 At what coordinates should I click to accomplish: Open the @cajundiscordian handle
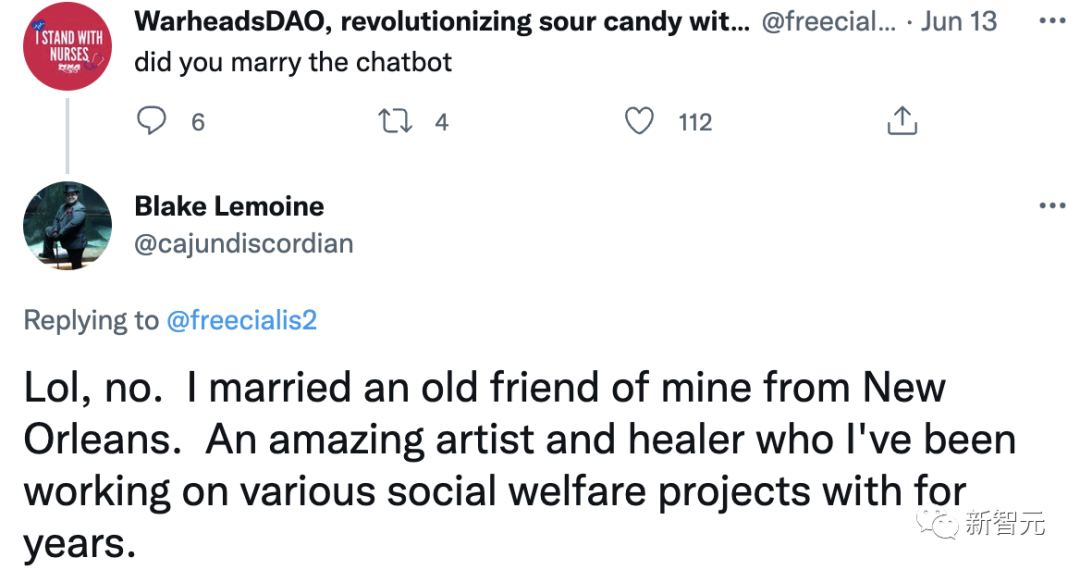(243, 243)
